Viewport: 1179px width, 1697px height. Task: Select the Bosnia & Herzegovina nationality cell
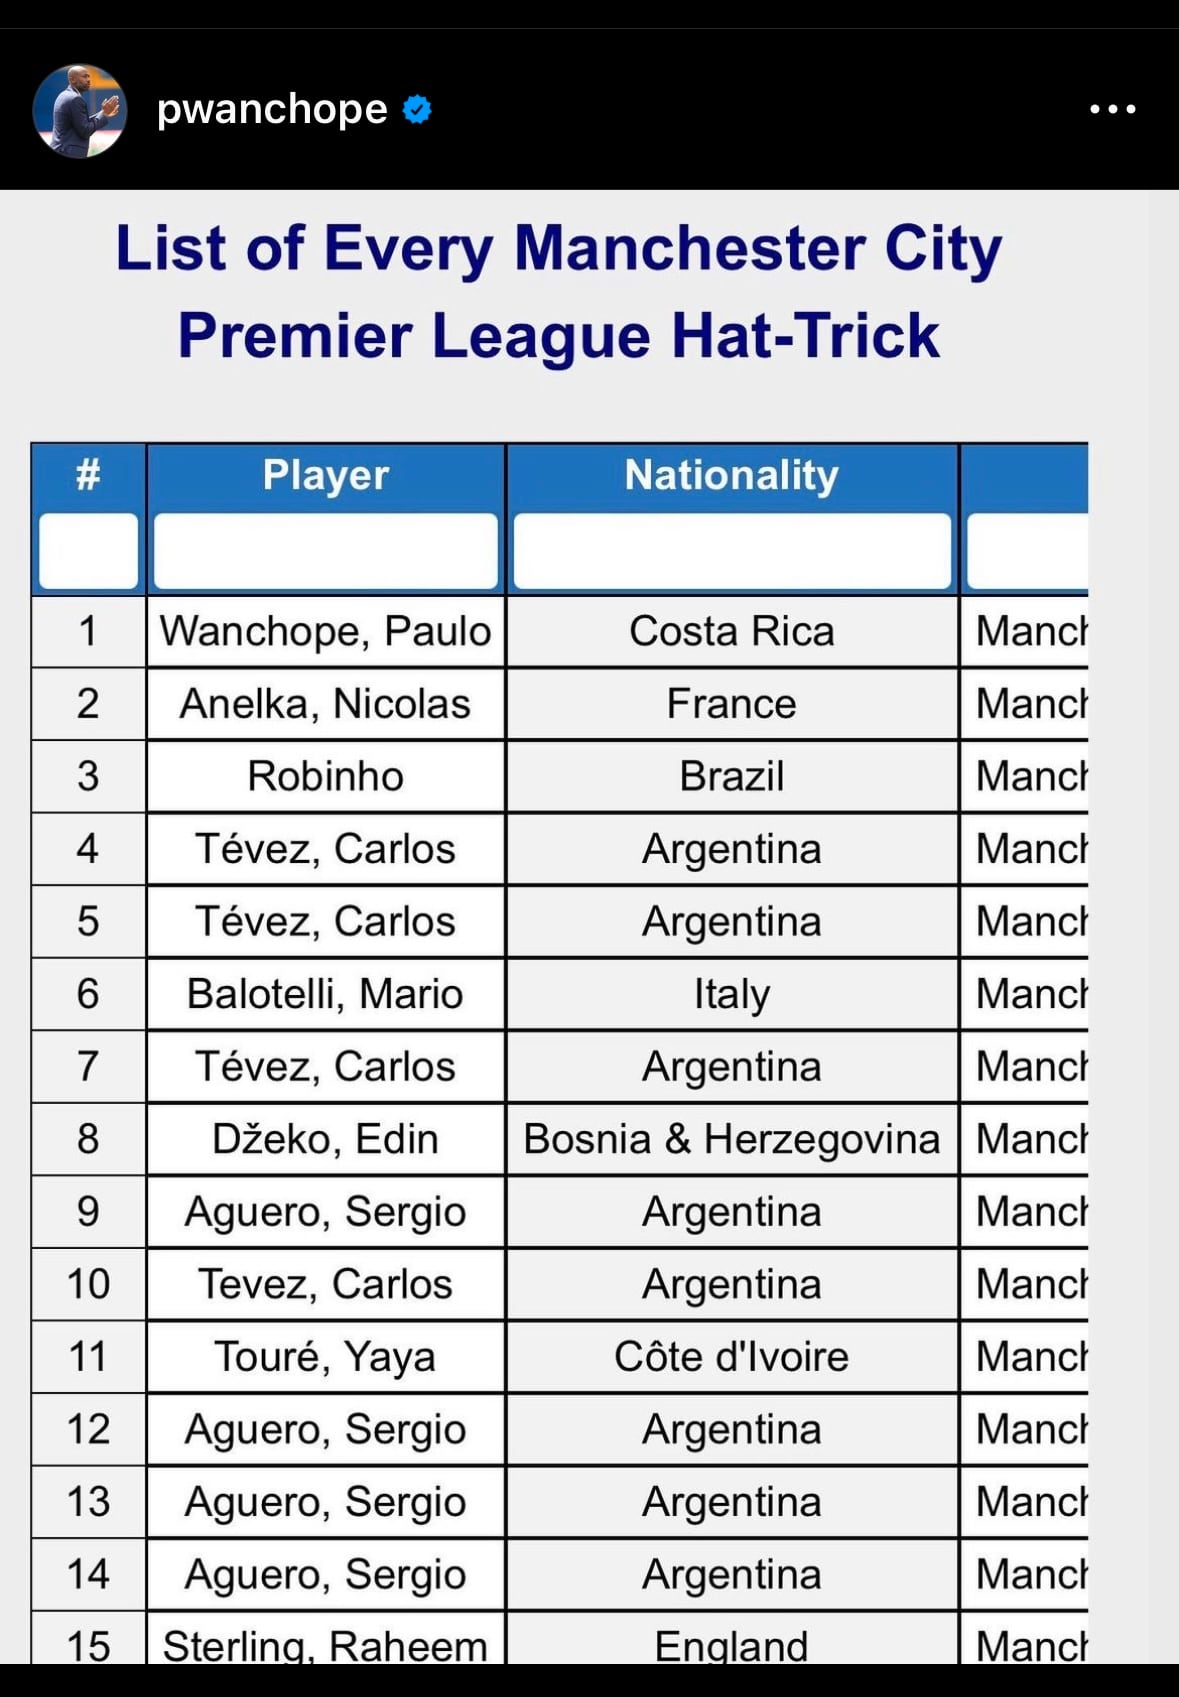[731, 1139]
